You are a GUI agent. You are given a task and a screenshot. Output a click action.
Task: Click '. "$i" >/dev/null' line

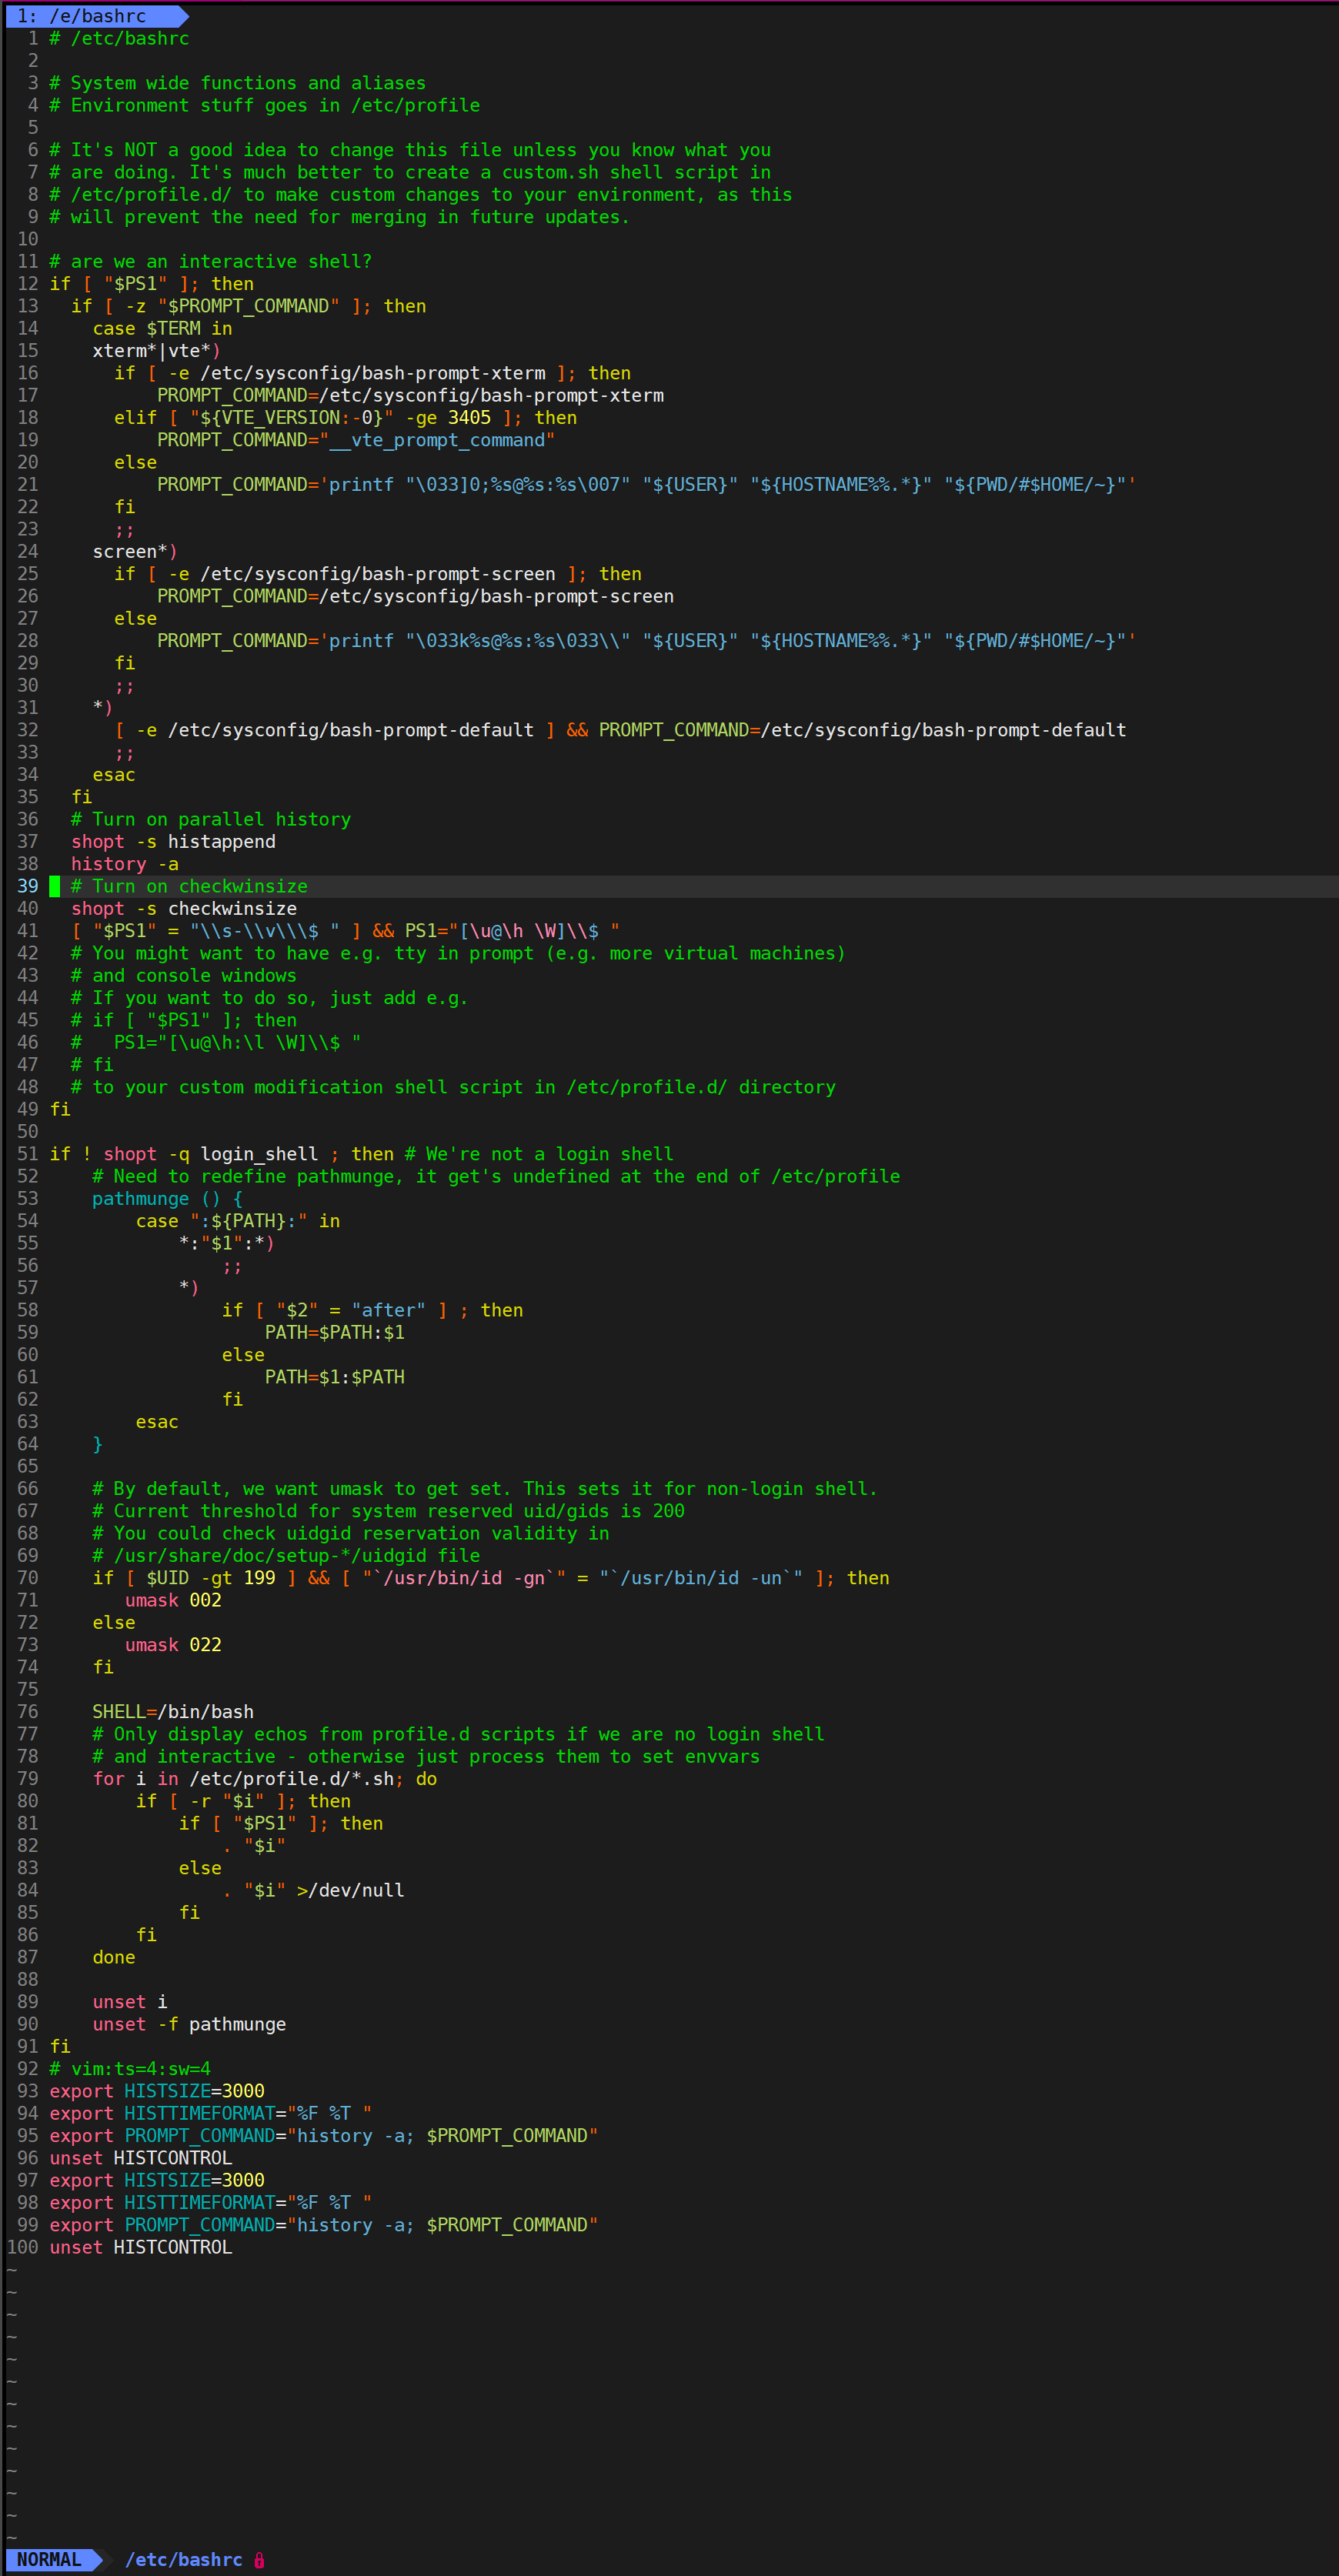pos(313,1890)
